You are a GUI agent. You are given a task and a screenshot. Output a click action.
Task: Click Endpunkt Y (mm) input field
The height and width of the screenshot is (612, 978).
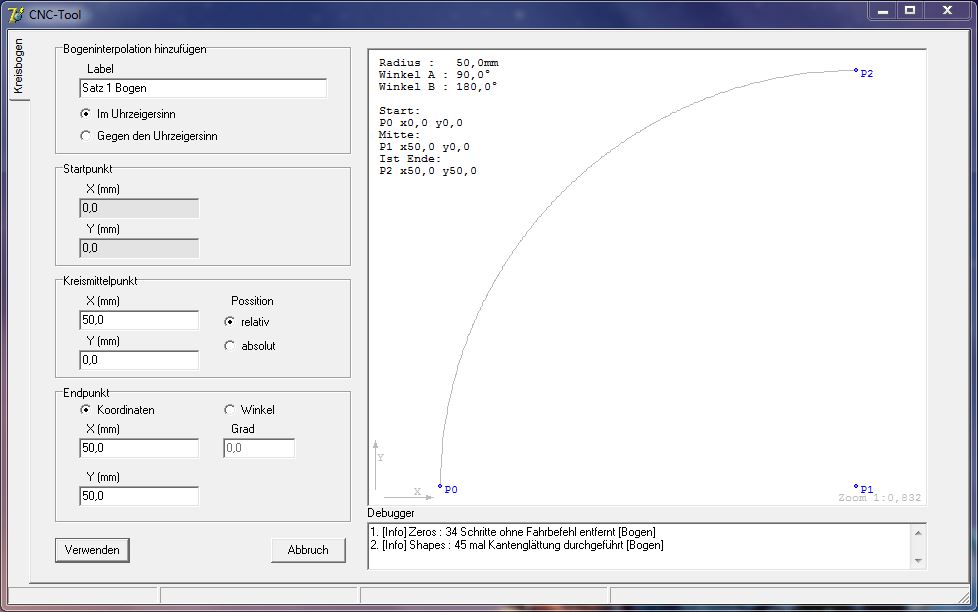[x=139, y=496]
